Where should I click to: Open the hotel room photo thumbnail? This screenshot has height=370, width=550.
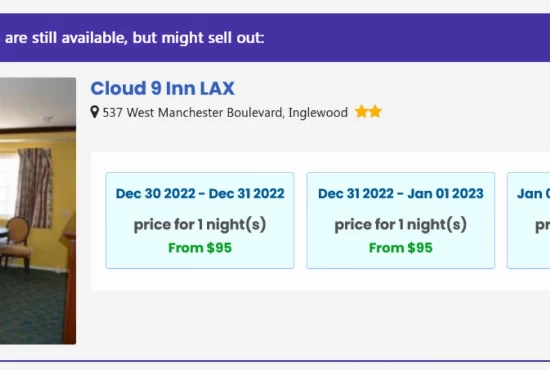tap(38, 210)
